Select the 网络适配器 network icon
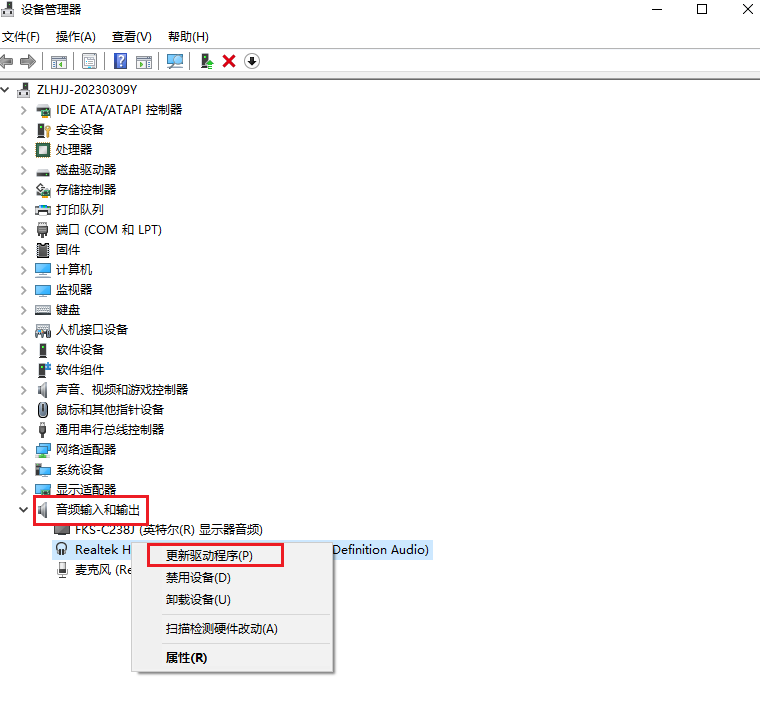This screenshot has height=715, width=760. (x=43, y=450)
